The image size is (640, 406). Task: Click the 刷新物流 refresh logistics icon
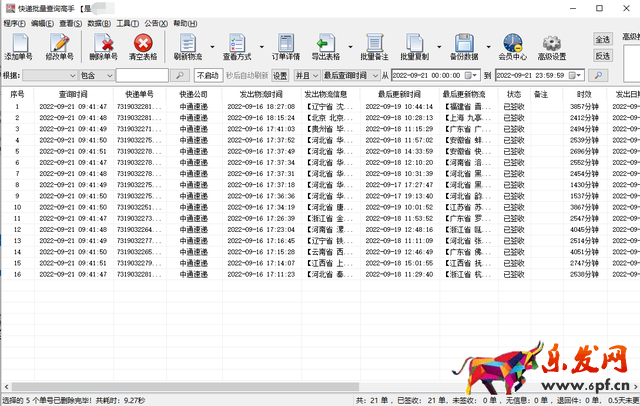tap(187, 43)
